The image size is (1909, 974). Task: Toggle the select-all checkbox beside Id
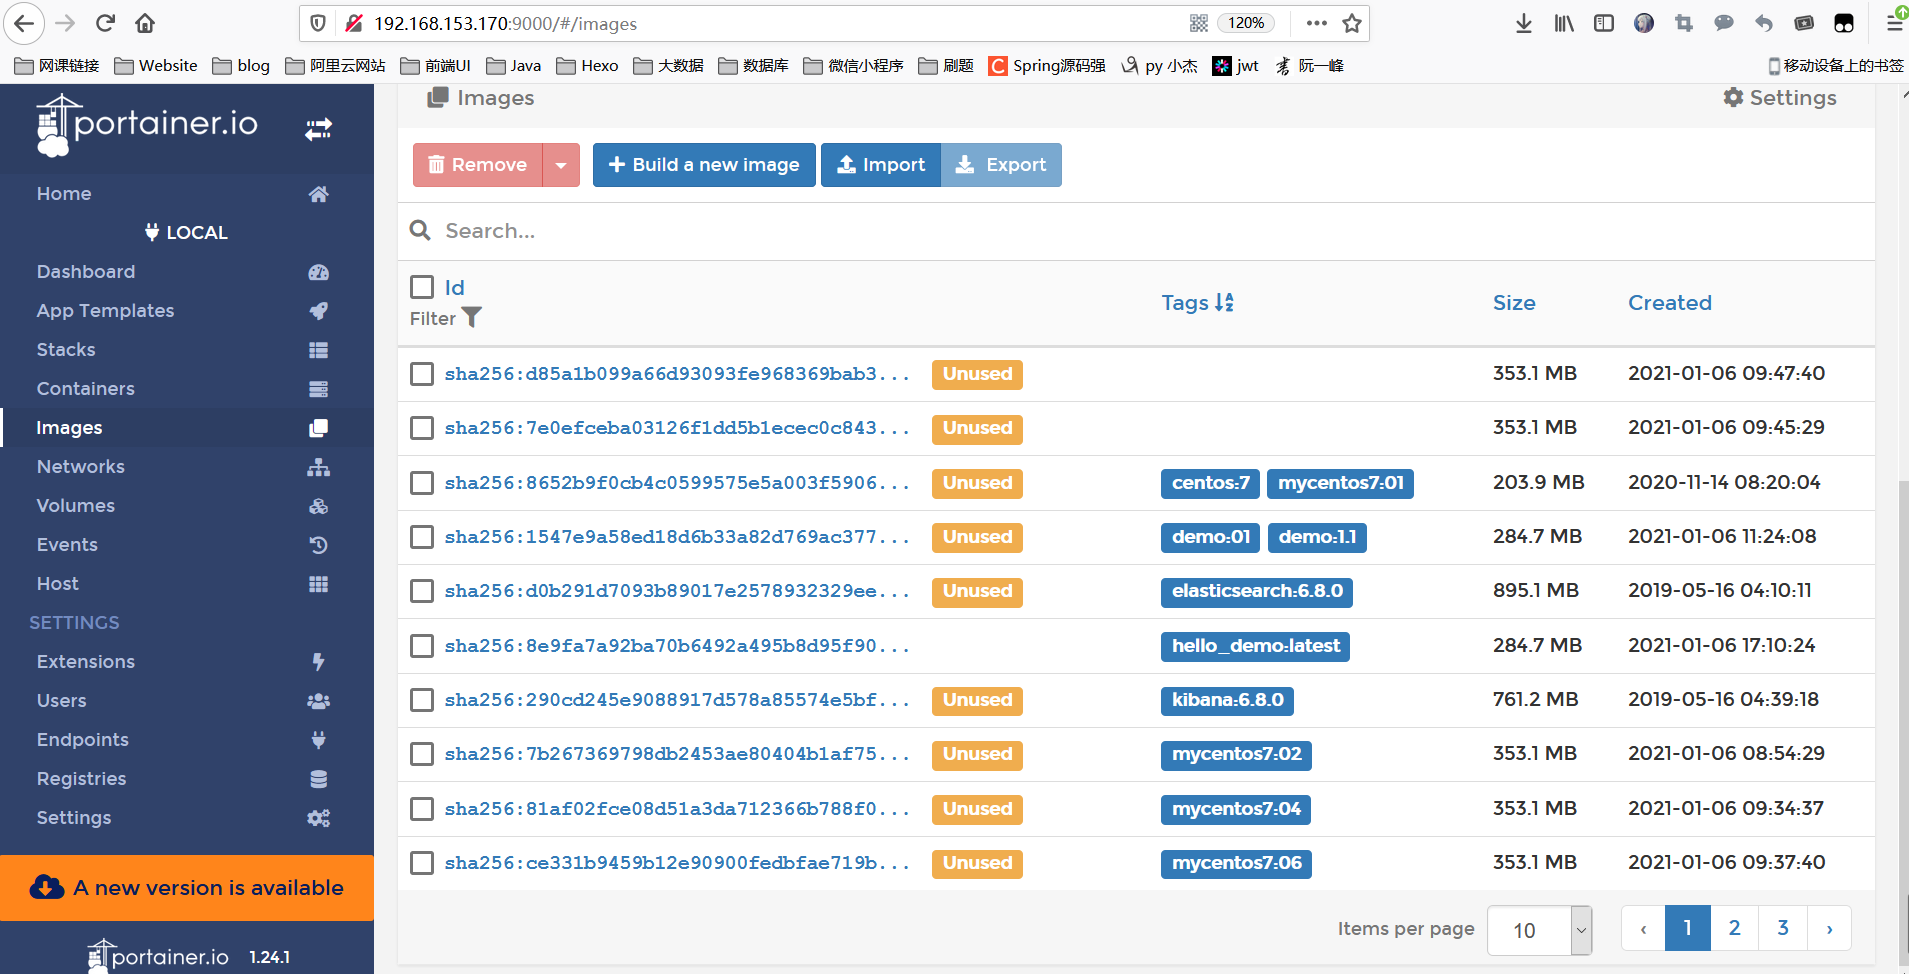point(422,288)
